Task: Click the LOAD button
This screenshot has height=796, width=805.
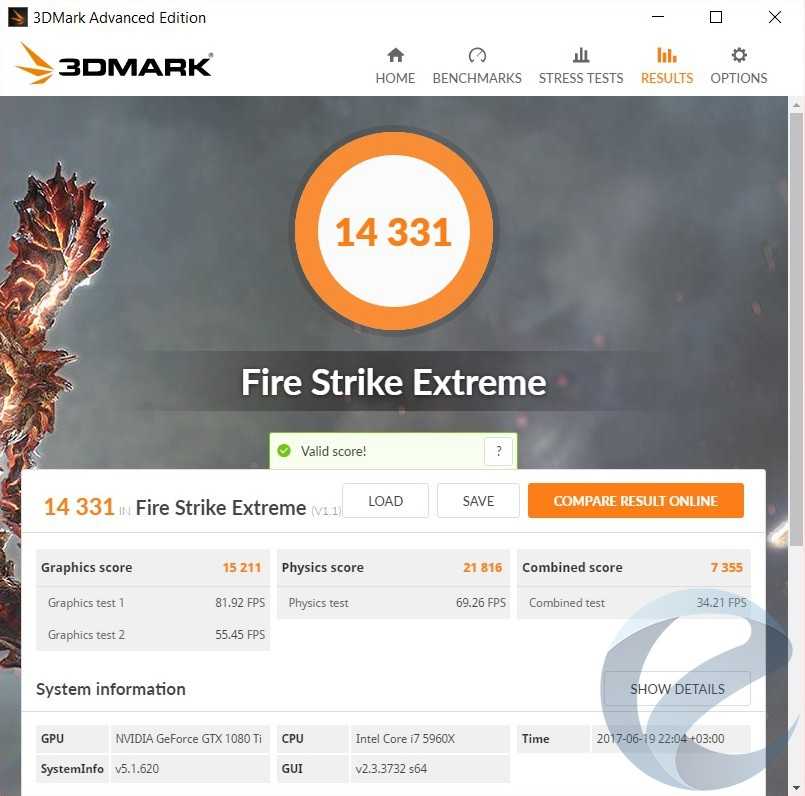Action: (386, 501)
